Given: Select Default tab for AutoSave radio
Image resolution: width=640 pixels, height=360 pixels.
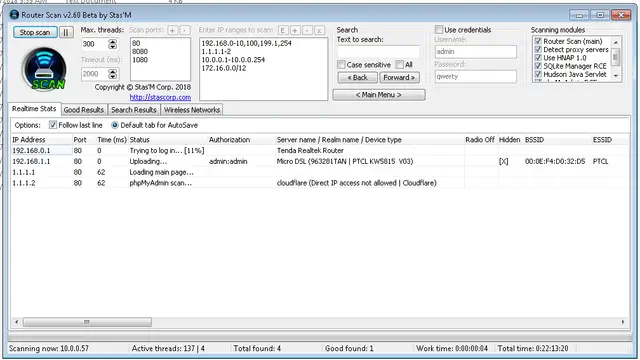Looking at the screenshot, I should tap(115, 125).
